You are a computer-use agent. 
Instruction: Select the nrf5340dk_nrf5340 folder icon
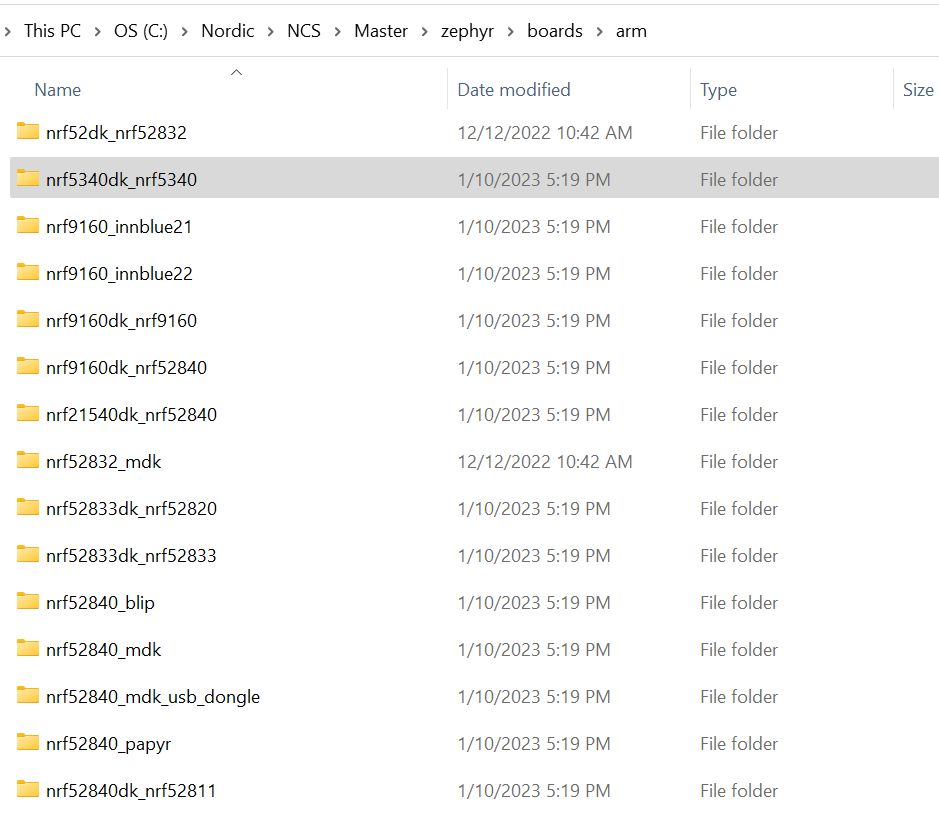coord(28,179)
